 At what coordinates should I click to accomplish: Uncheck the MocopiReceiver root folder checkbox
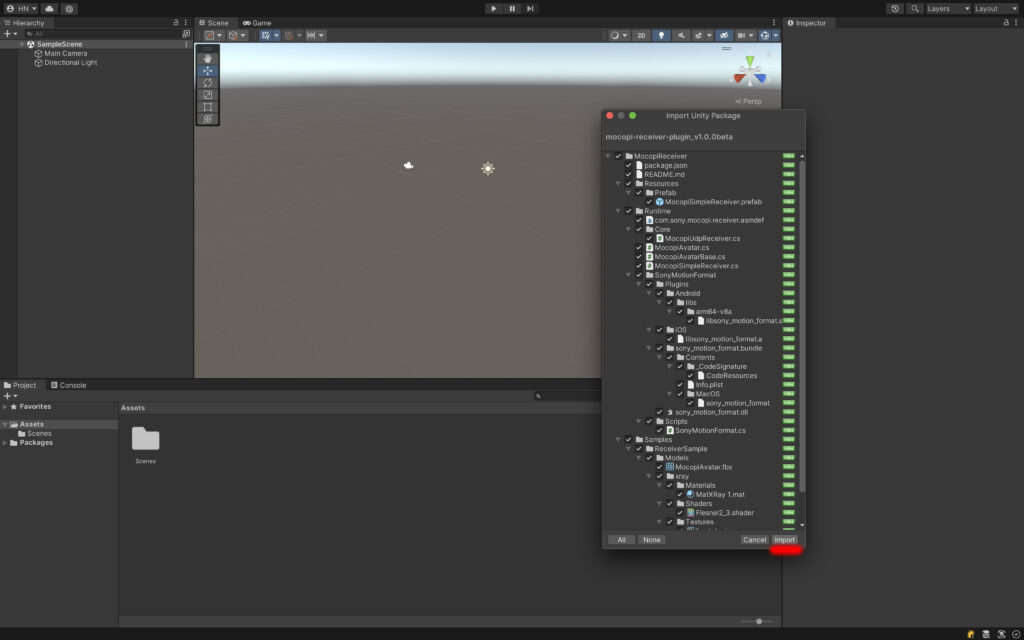point(618,156)
